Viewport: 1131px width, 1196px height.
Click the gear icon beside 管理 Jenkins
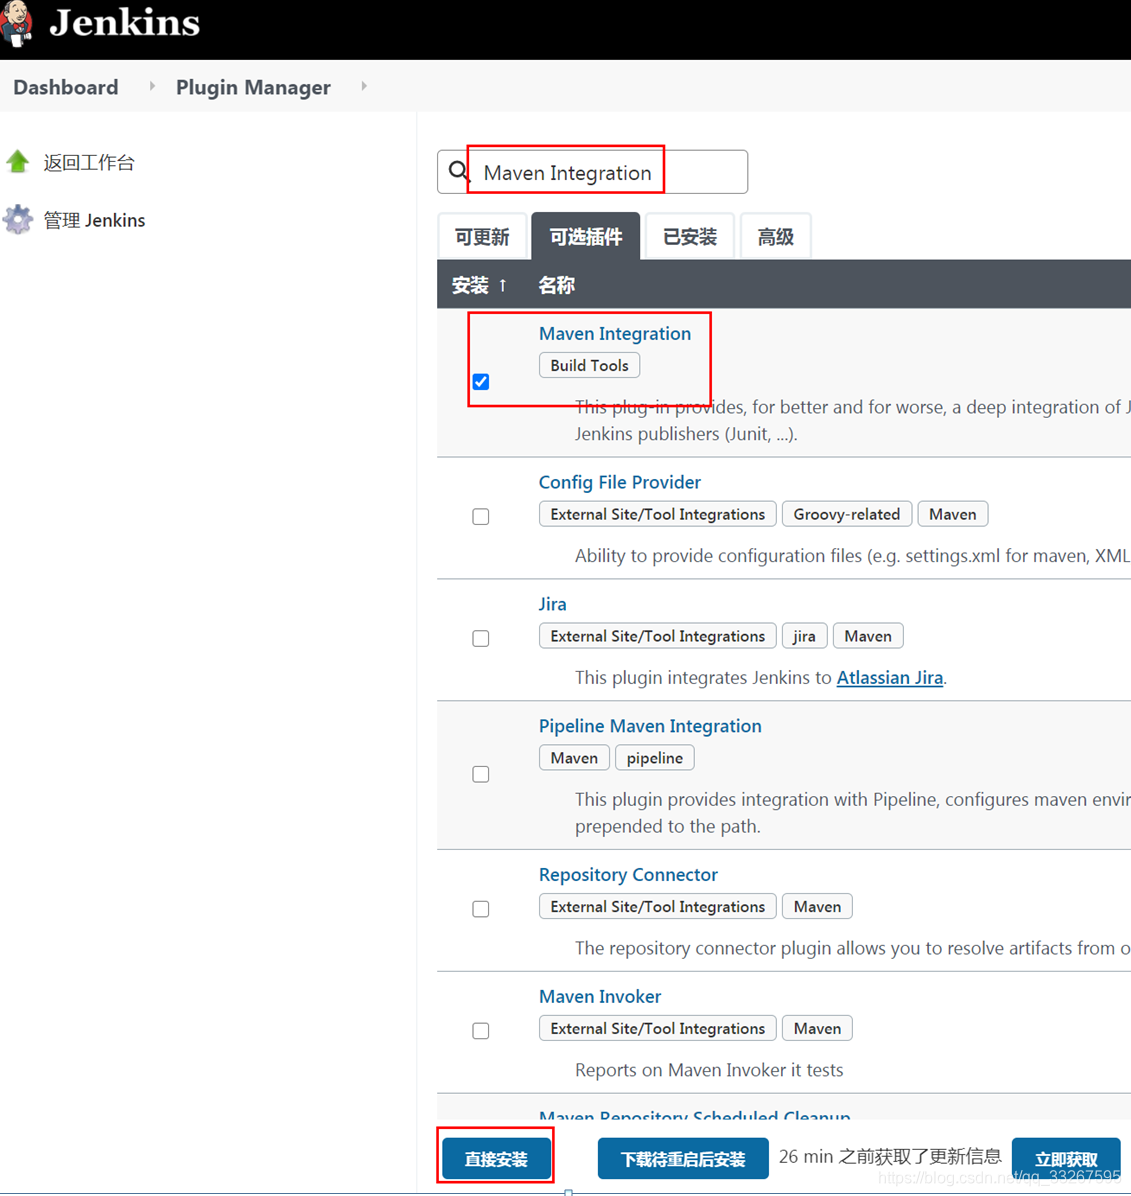tap(18, 220)
